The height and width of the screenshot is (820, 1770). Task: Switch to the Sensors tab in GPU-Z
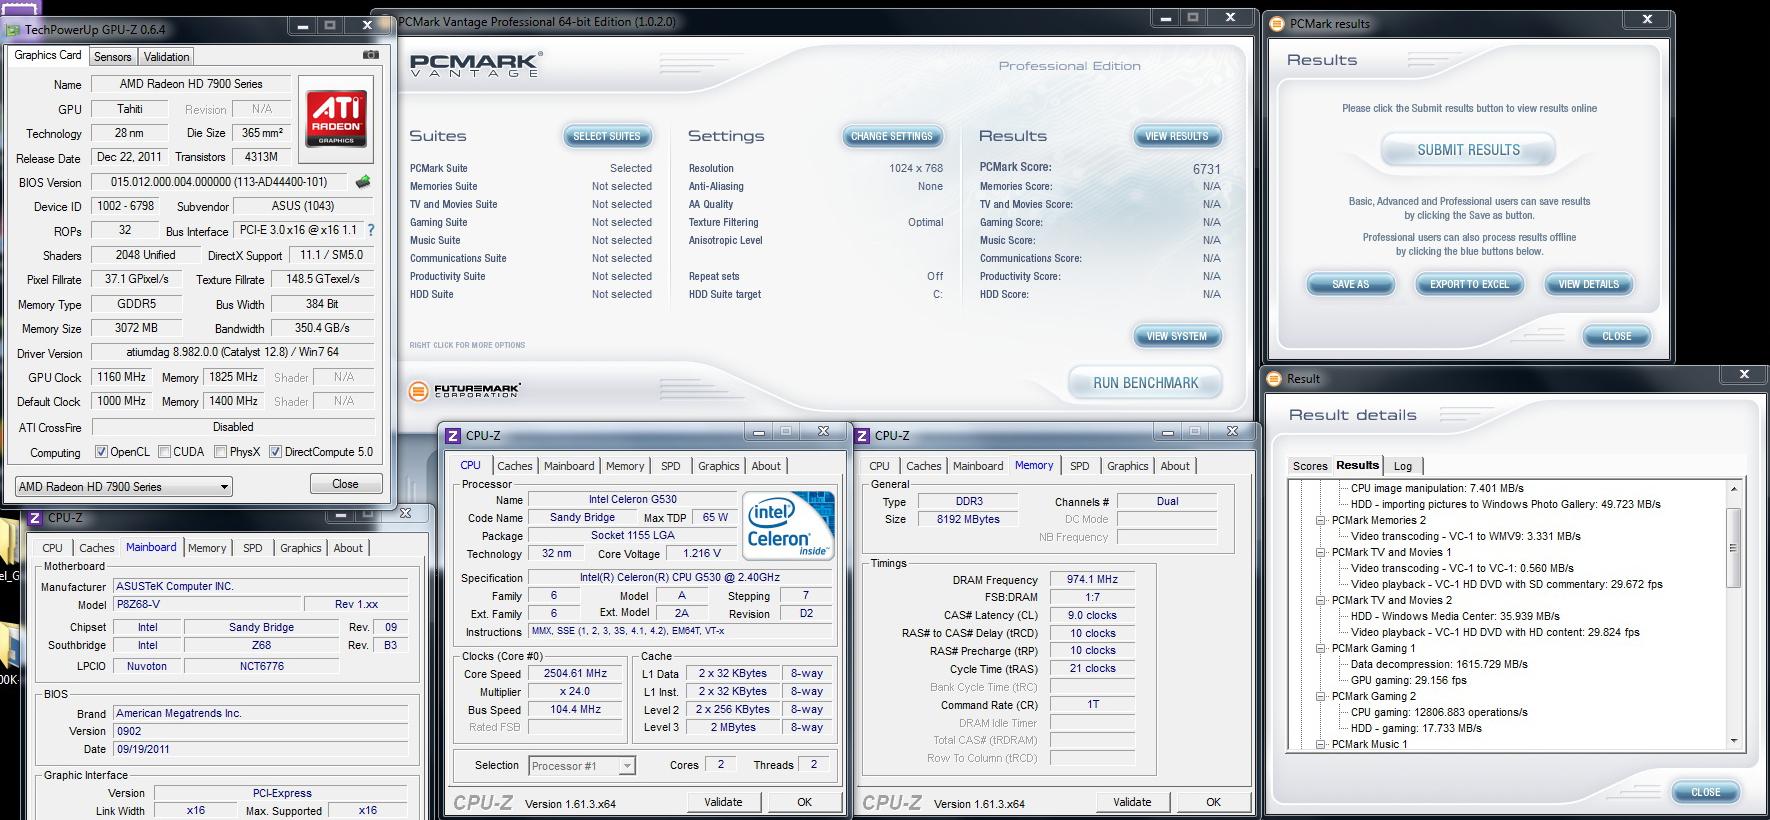click(113, 57)
